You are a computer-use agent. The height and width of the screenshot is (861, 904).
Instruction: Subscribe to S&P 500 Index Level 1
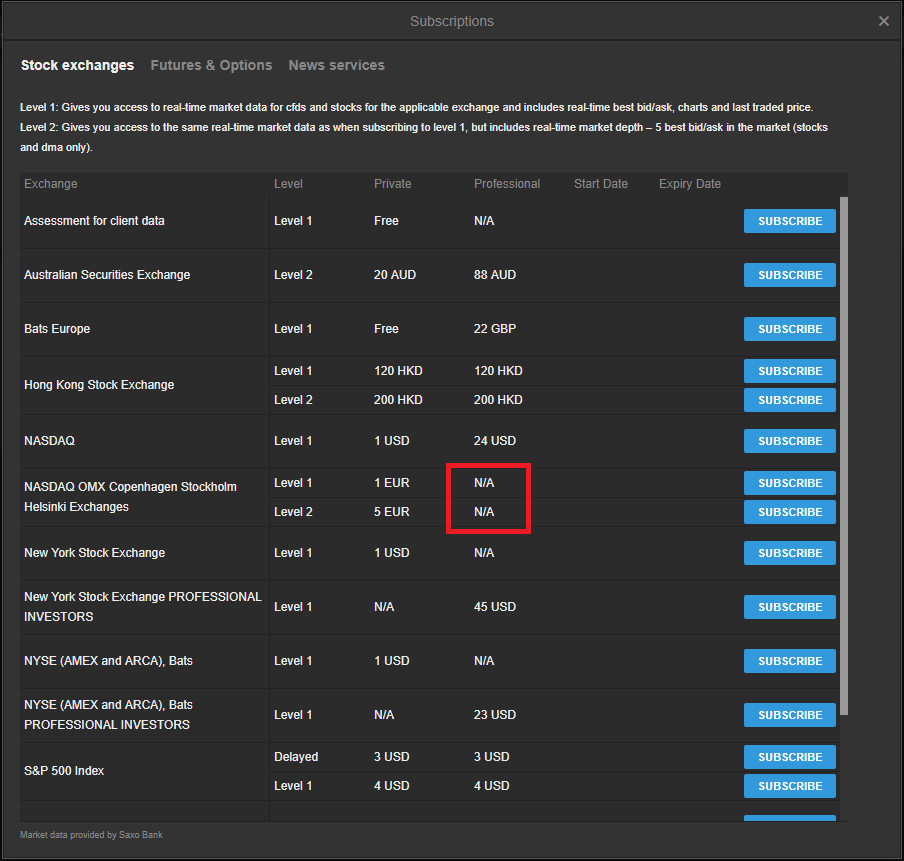pos(789,785)
